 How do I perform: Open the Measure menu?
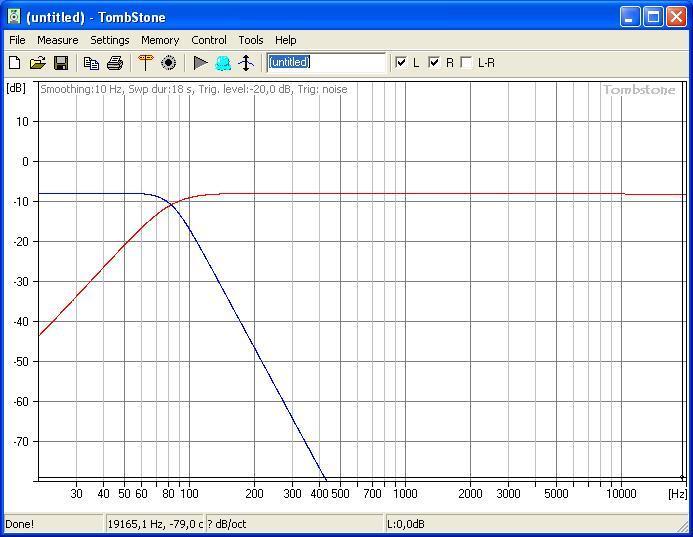tap(57, 40)
